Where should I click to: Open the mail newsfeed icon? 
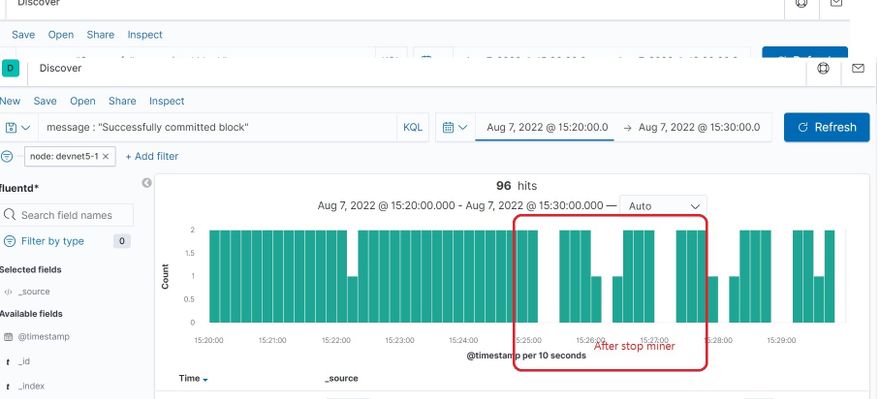click(x=858, y=68)
